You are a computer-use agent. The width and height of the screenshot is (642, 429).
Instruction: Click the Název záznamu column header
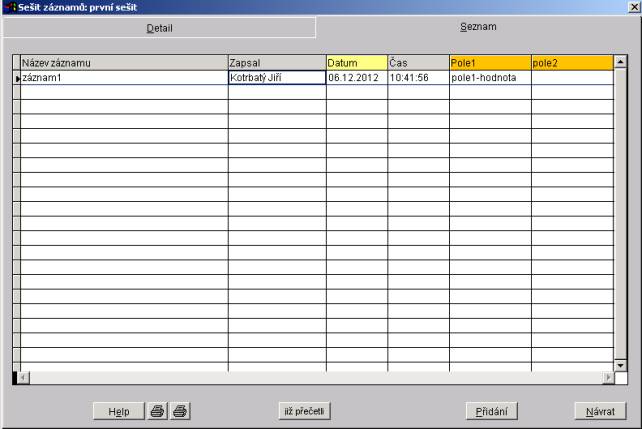(x=123, y=63)
